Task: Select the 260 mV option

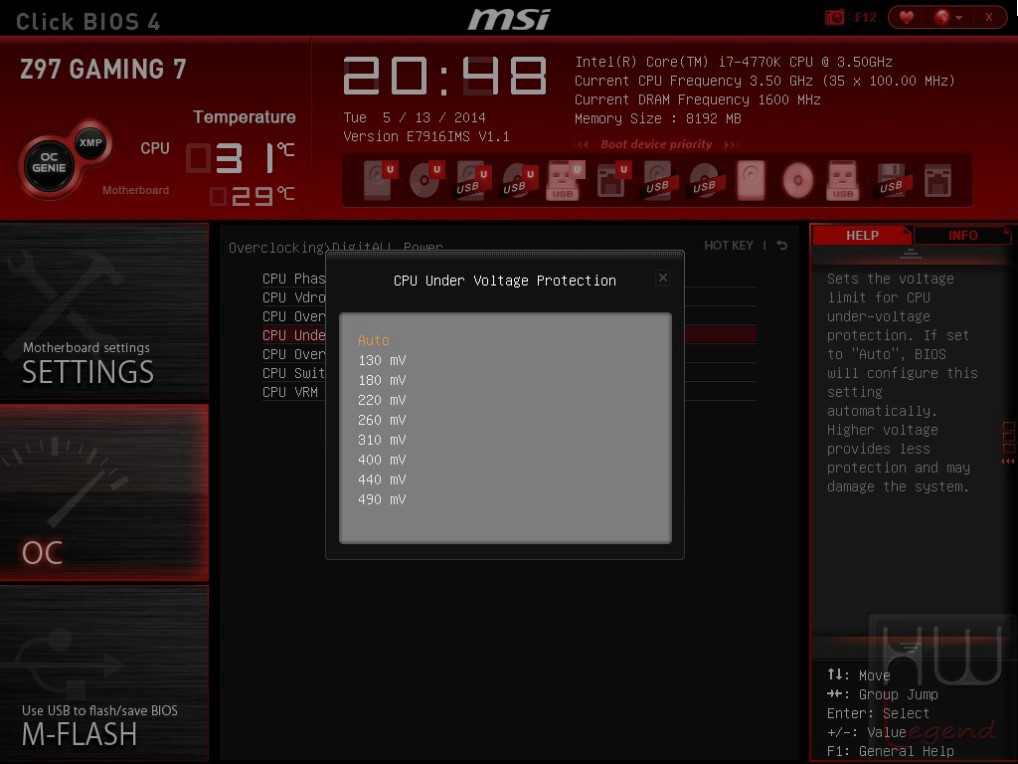Action: point(382,420)
